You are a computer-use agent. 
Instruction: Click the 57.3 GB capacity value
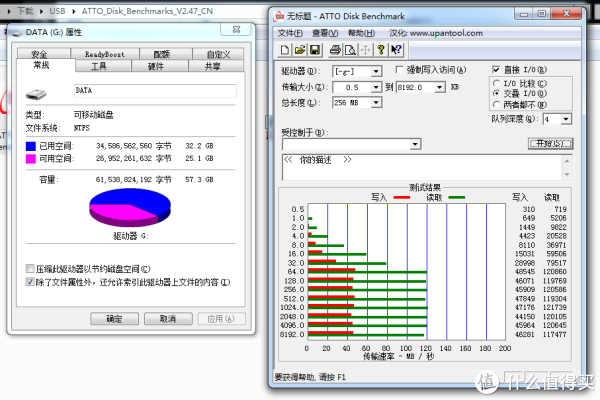[x=199, y=180]
